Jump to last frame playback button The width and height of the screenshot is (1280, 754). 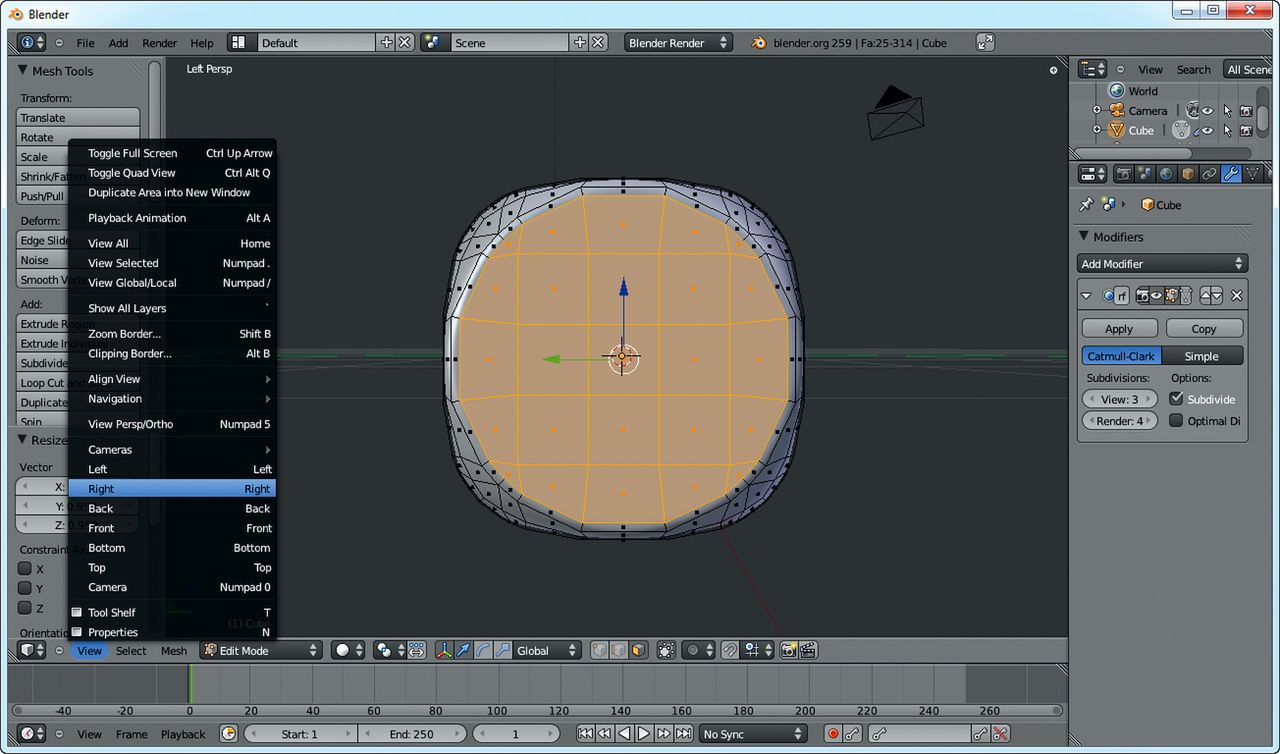click(x=683, y=734)
